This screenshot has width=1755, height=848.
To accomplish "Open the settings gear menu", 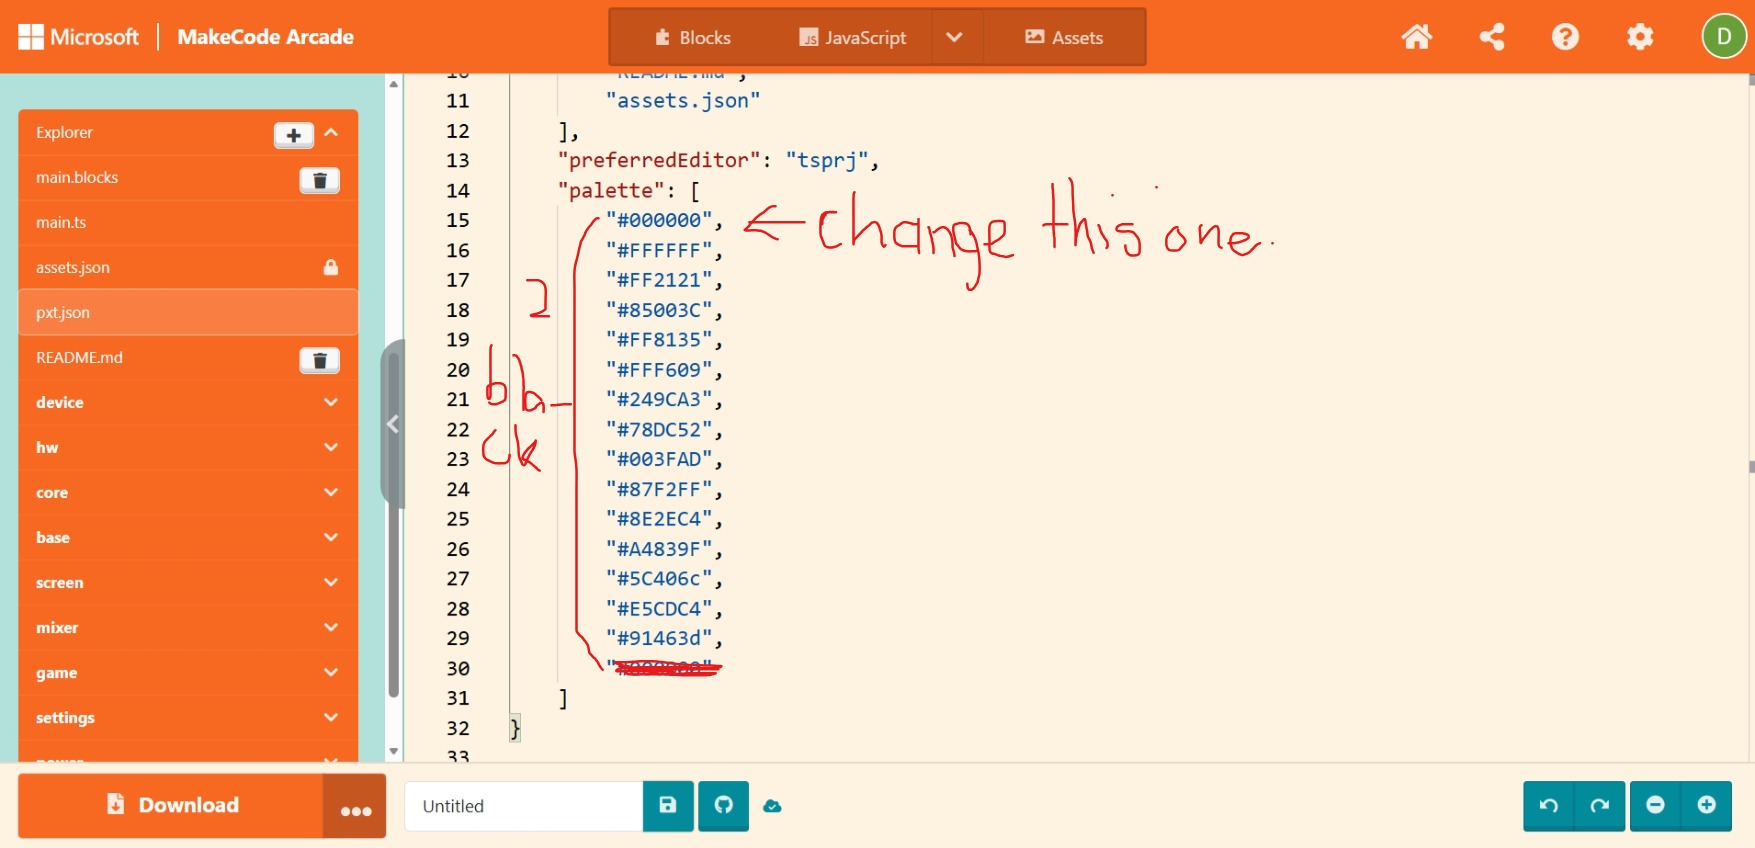I will [x=1640, y=37].
